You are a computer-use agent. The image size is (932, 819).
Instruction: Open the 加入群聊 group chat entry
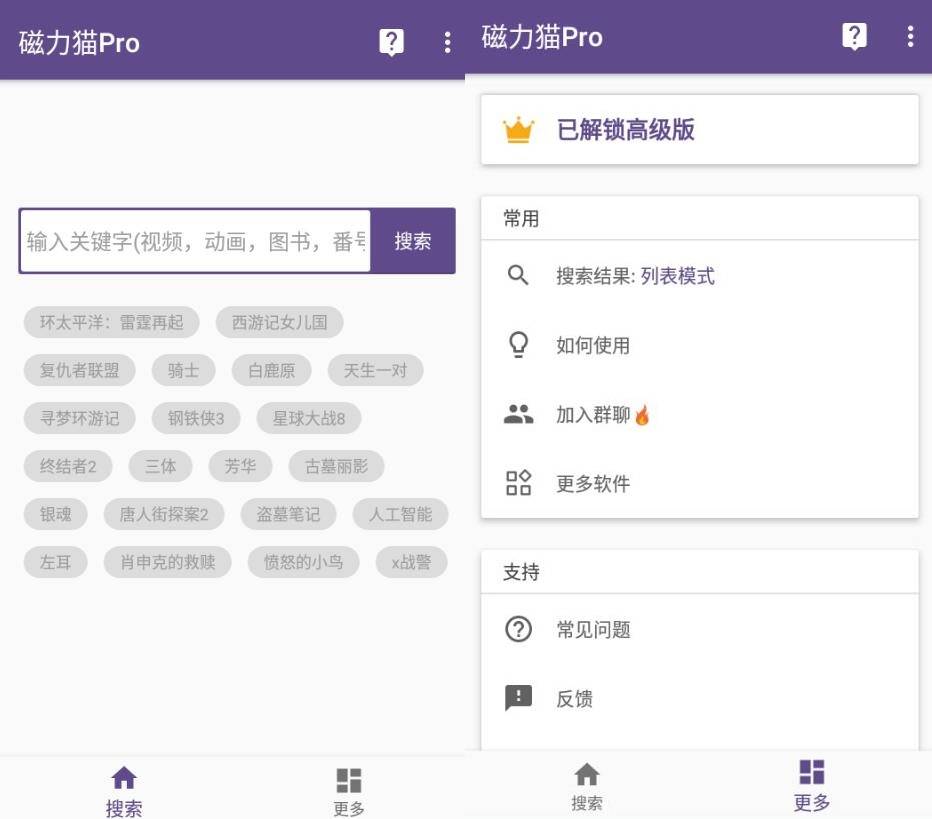click(x=597, y=414)
